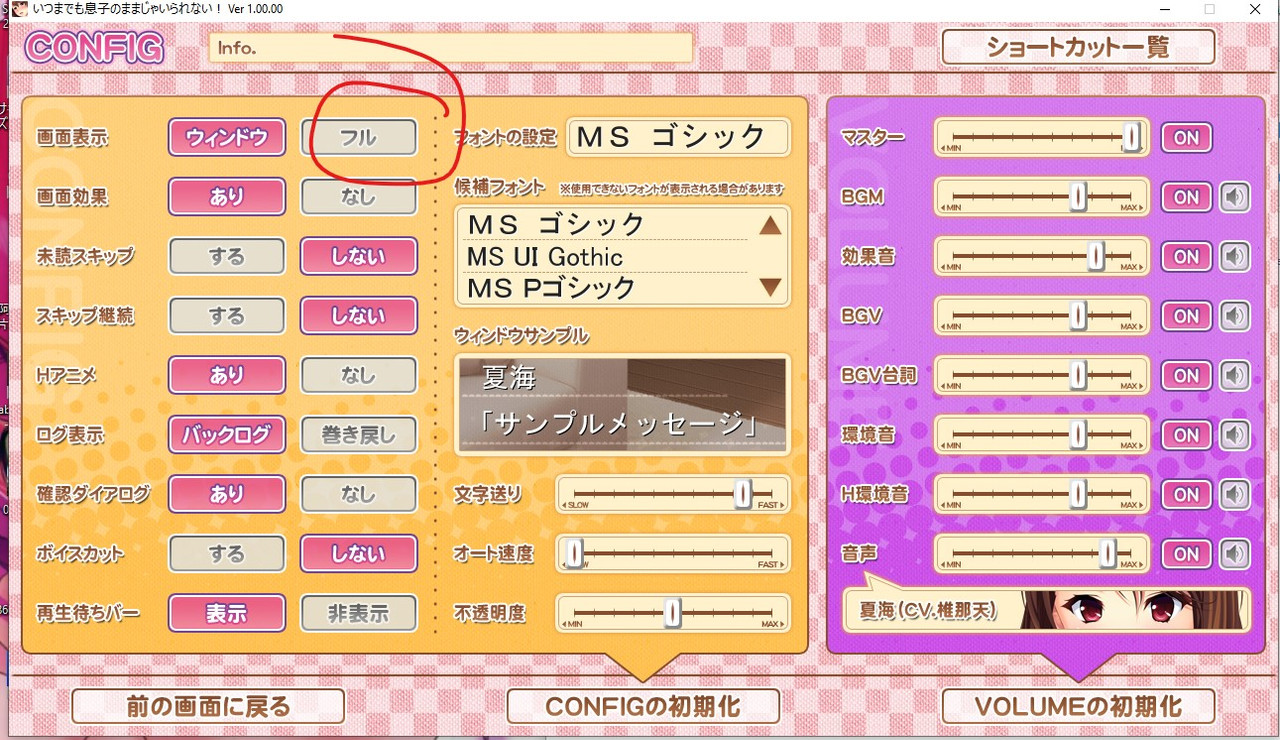Viewport: 1280px width, 740px height.
Task: Open the ショートカット一覧 tab
Action: coord(1078,47)
